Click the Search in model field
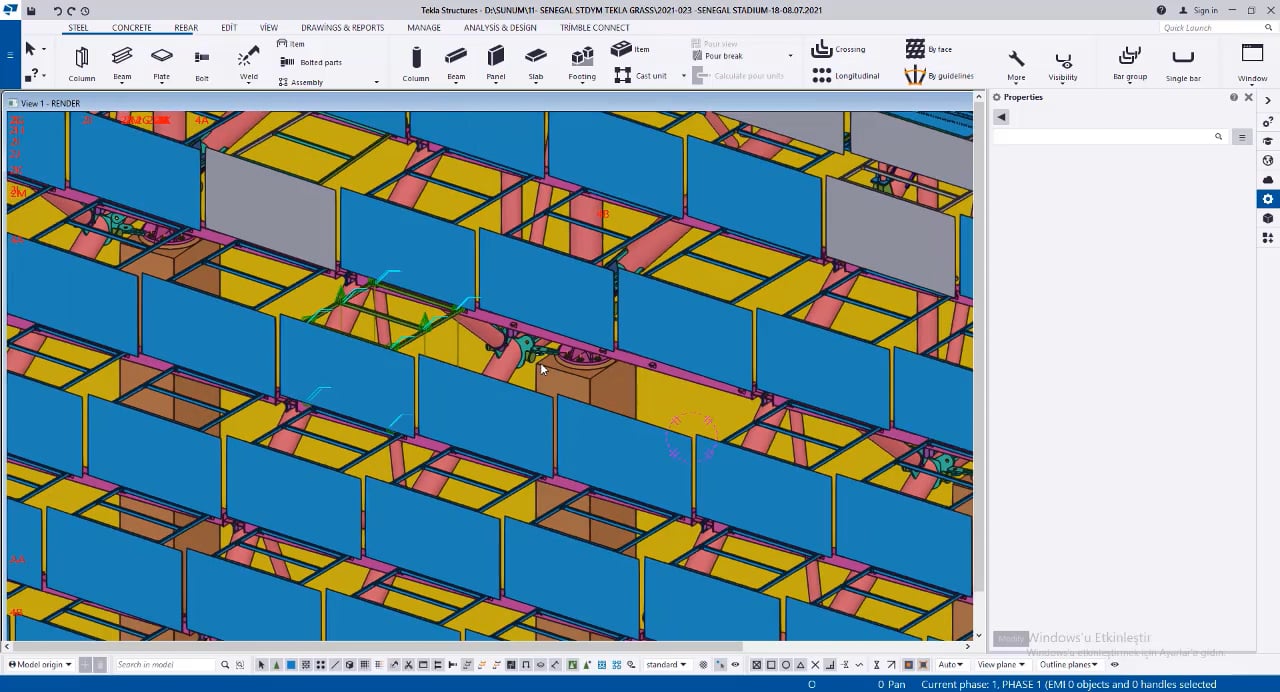The height and width of the screenshot is (692, 1280). 164,664
